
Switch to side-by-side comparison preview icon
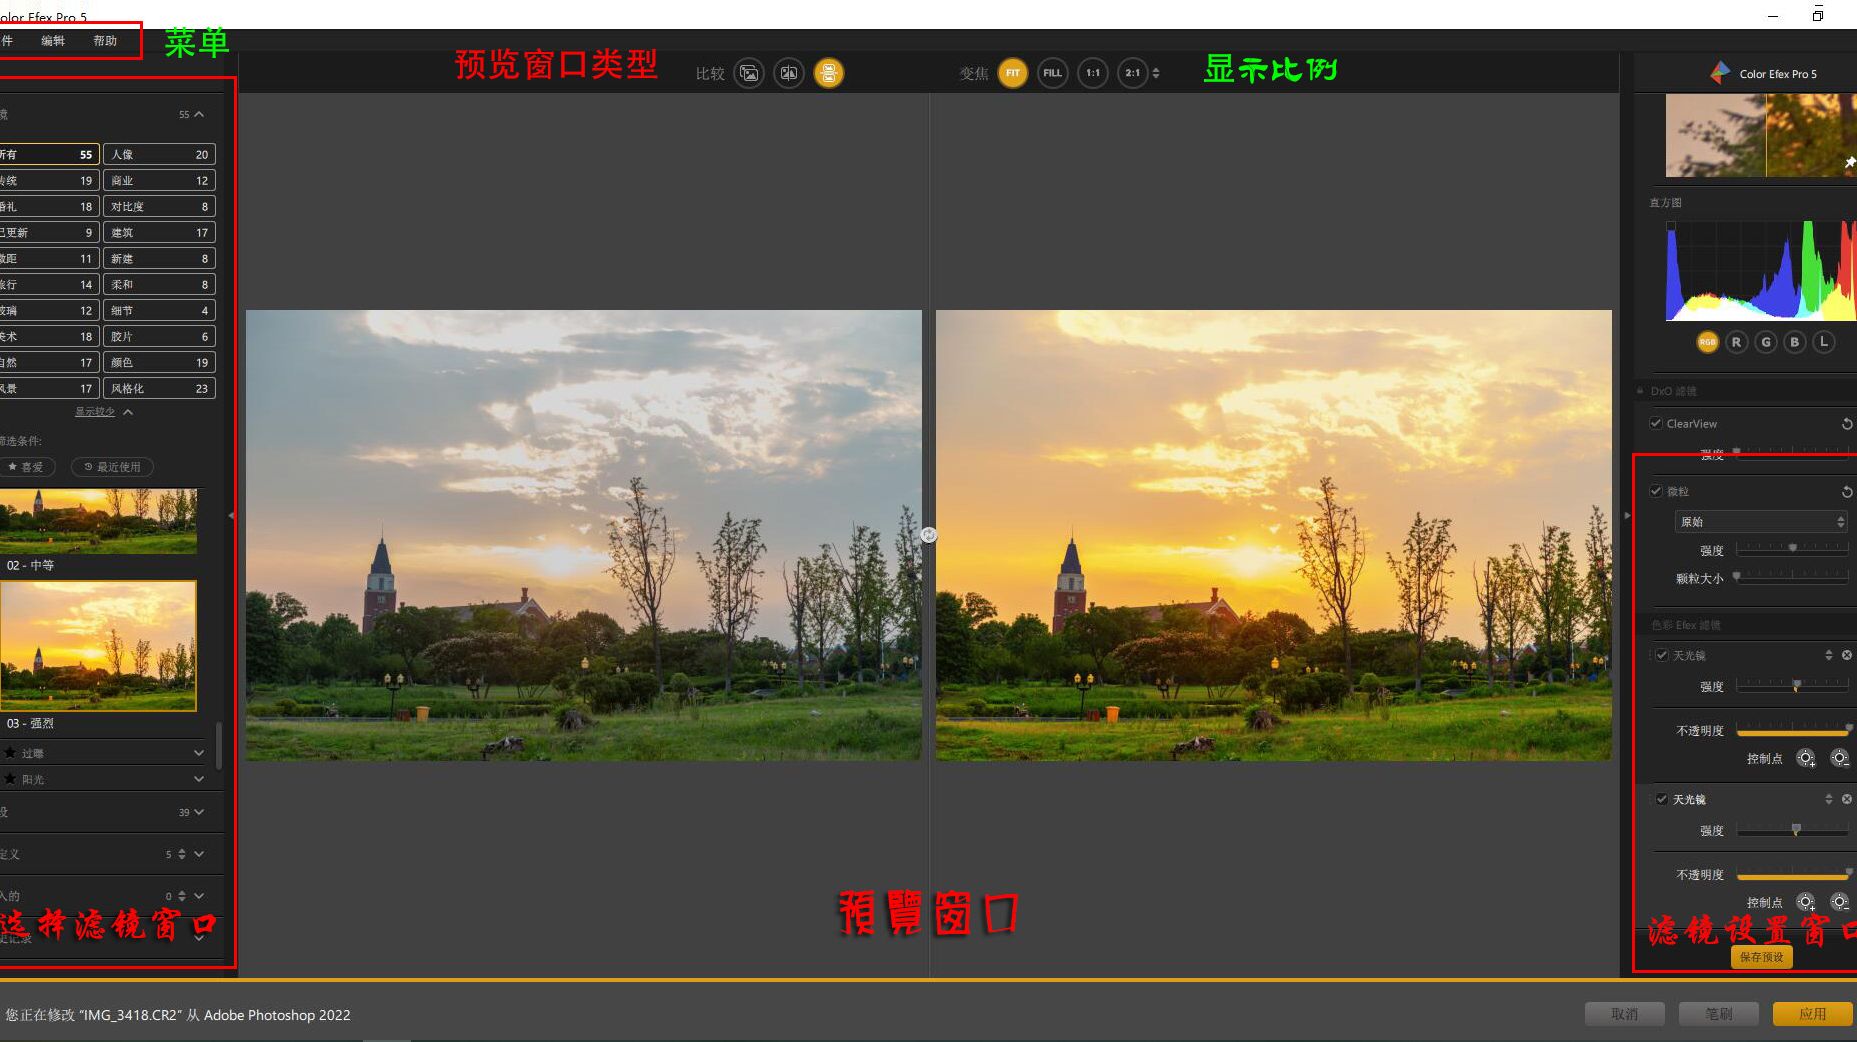pyautogui.click(x=788, y=73)
